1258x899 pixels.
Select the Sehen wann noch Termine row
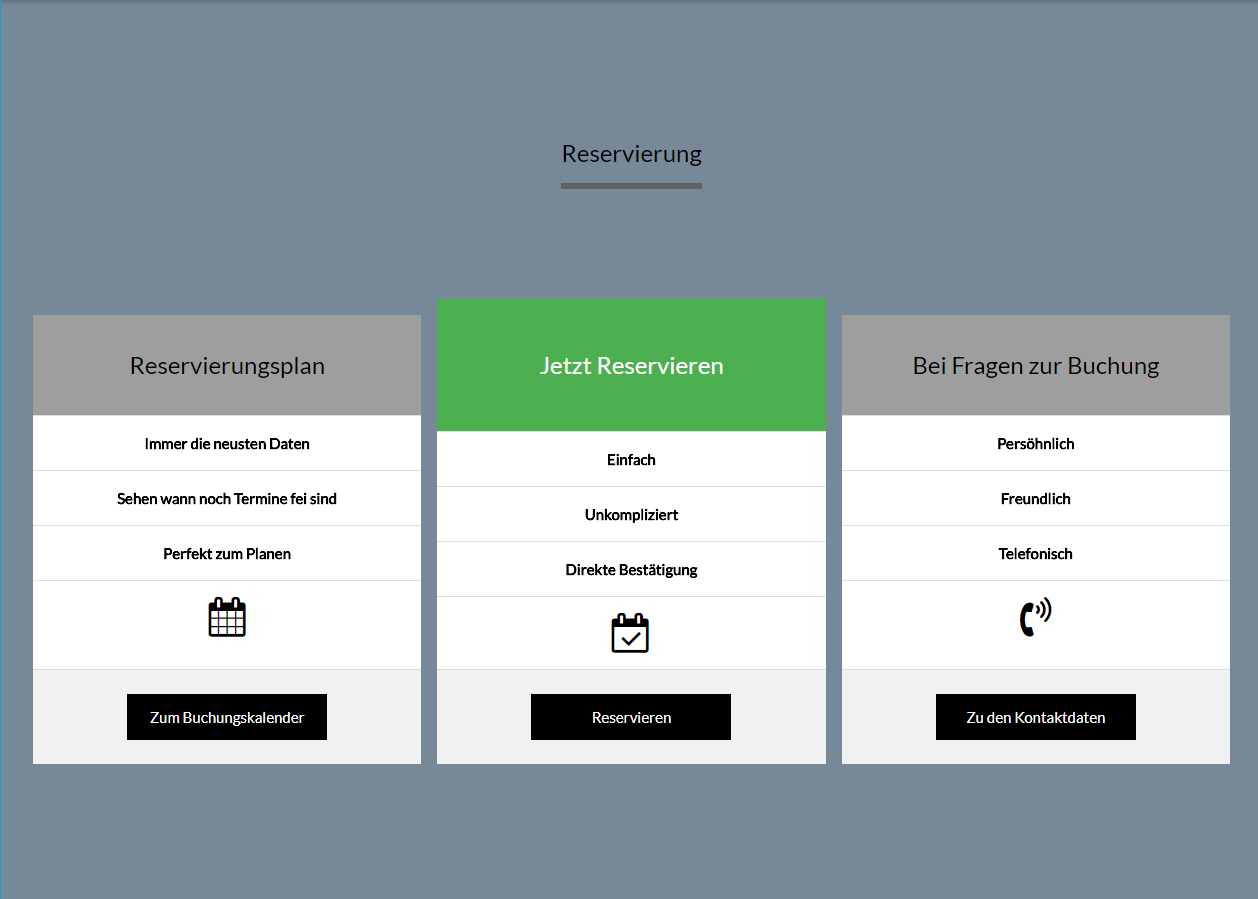pyautogui.click(x=227, y=499)
